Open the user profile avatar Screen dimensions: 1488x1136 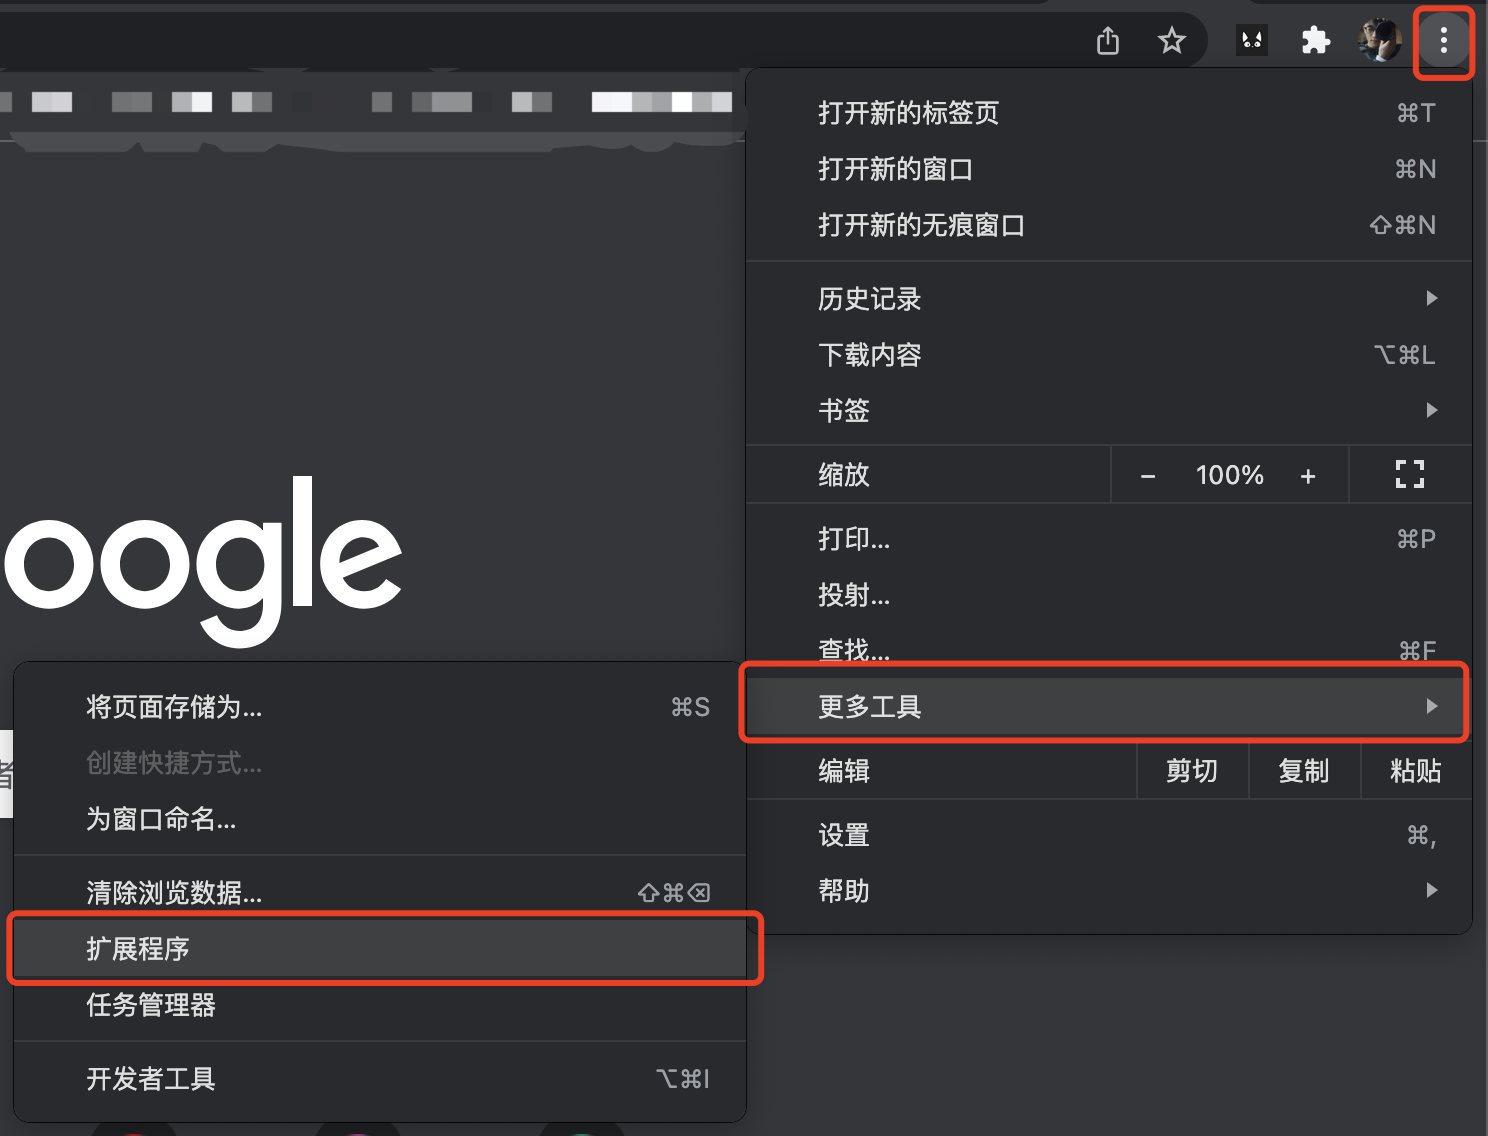[x=1379, y=41]
